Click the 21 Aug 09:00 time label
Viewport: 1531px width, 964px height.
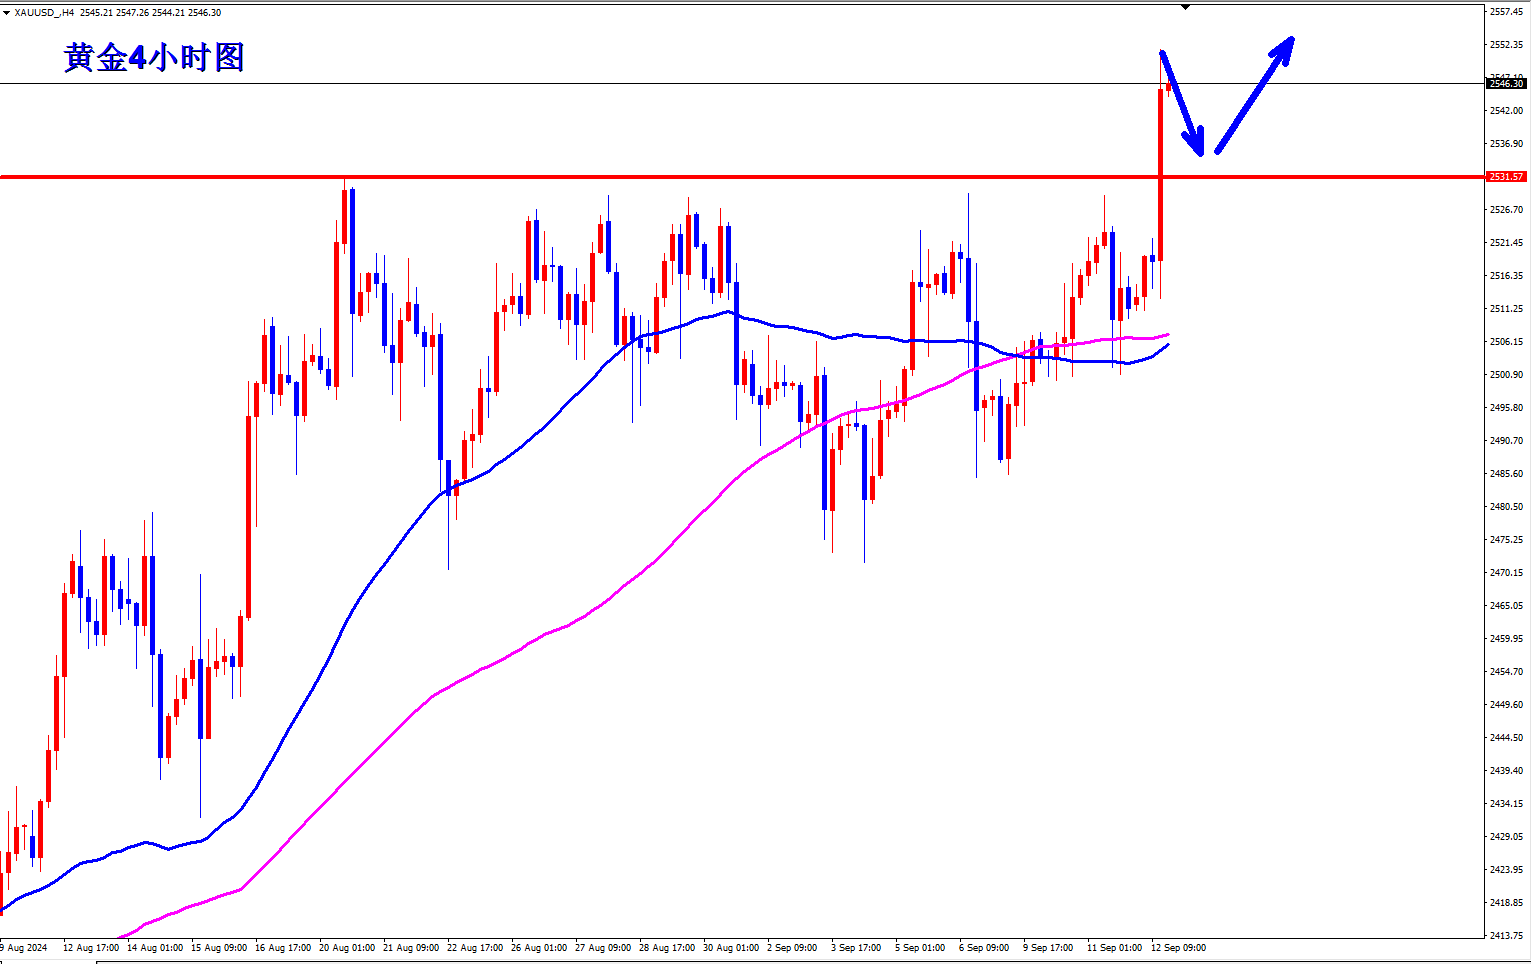coord(411,948)
